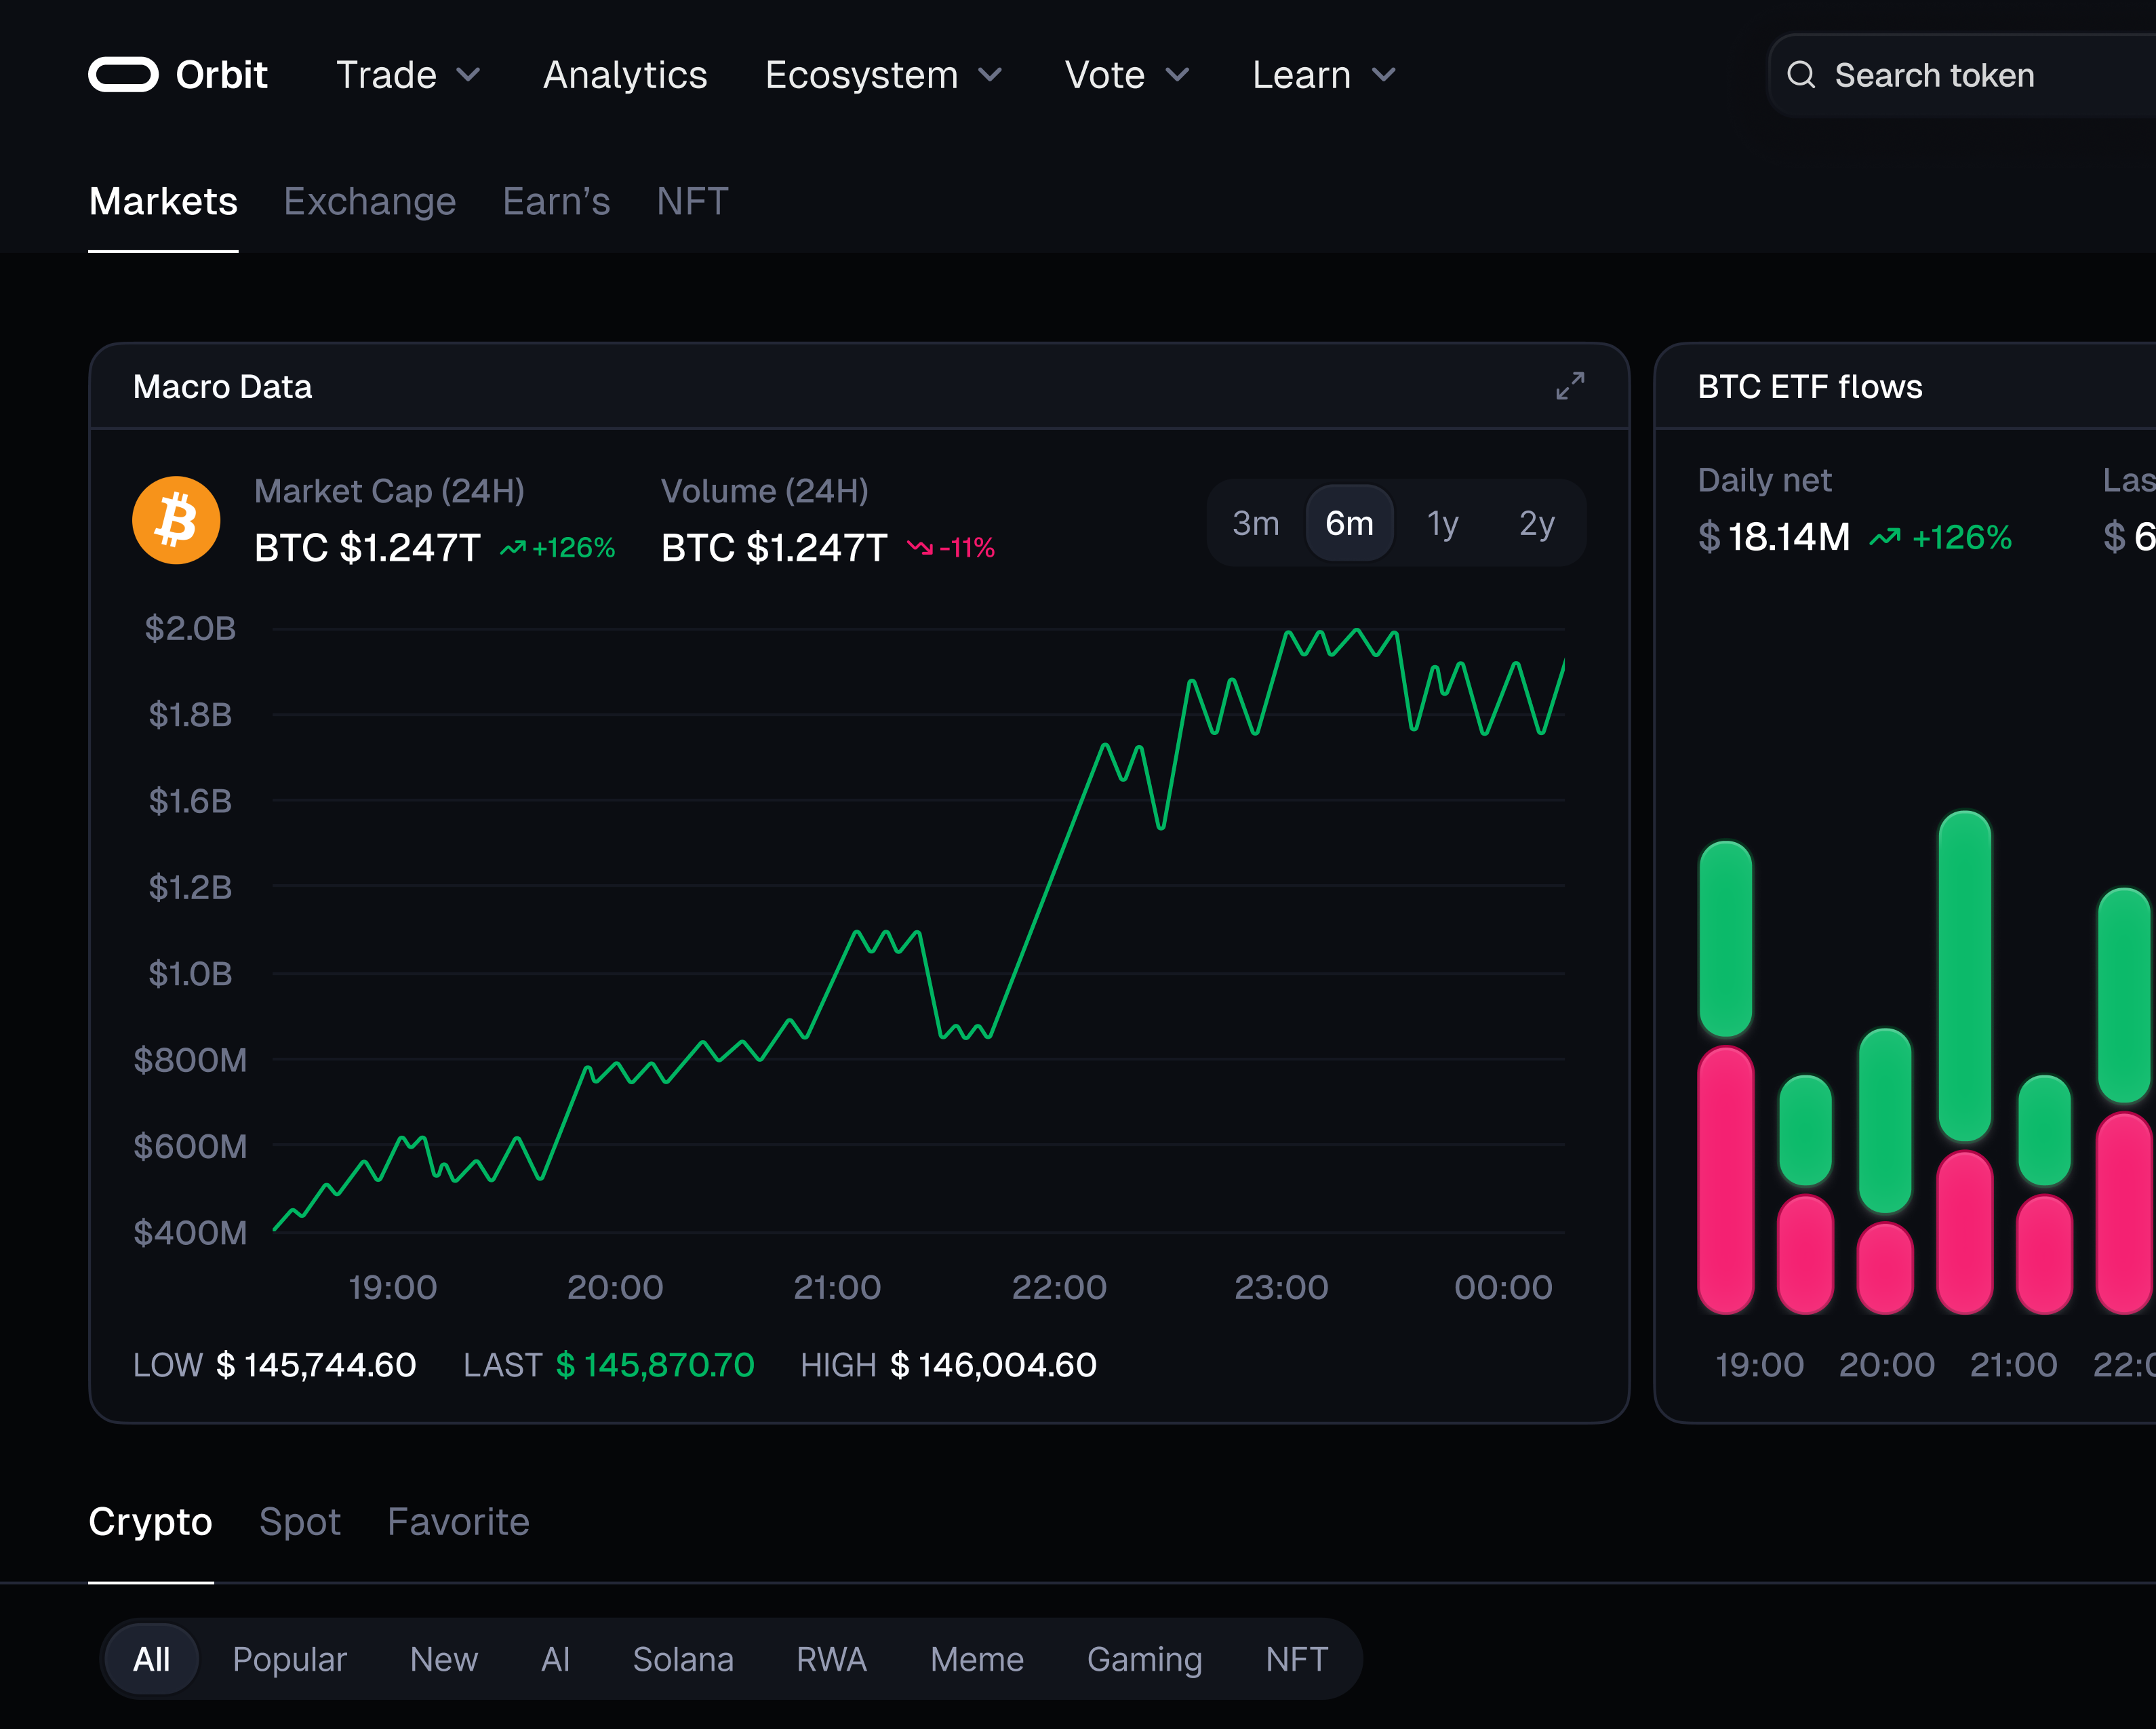Click the green Market Cap uptrend arrow
Screen dimensions: 2156x1729
(513, 548)
